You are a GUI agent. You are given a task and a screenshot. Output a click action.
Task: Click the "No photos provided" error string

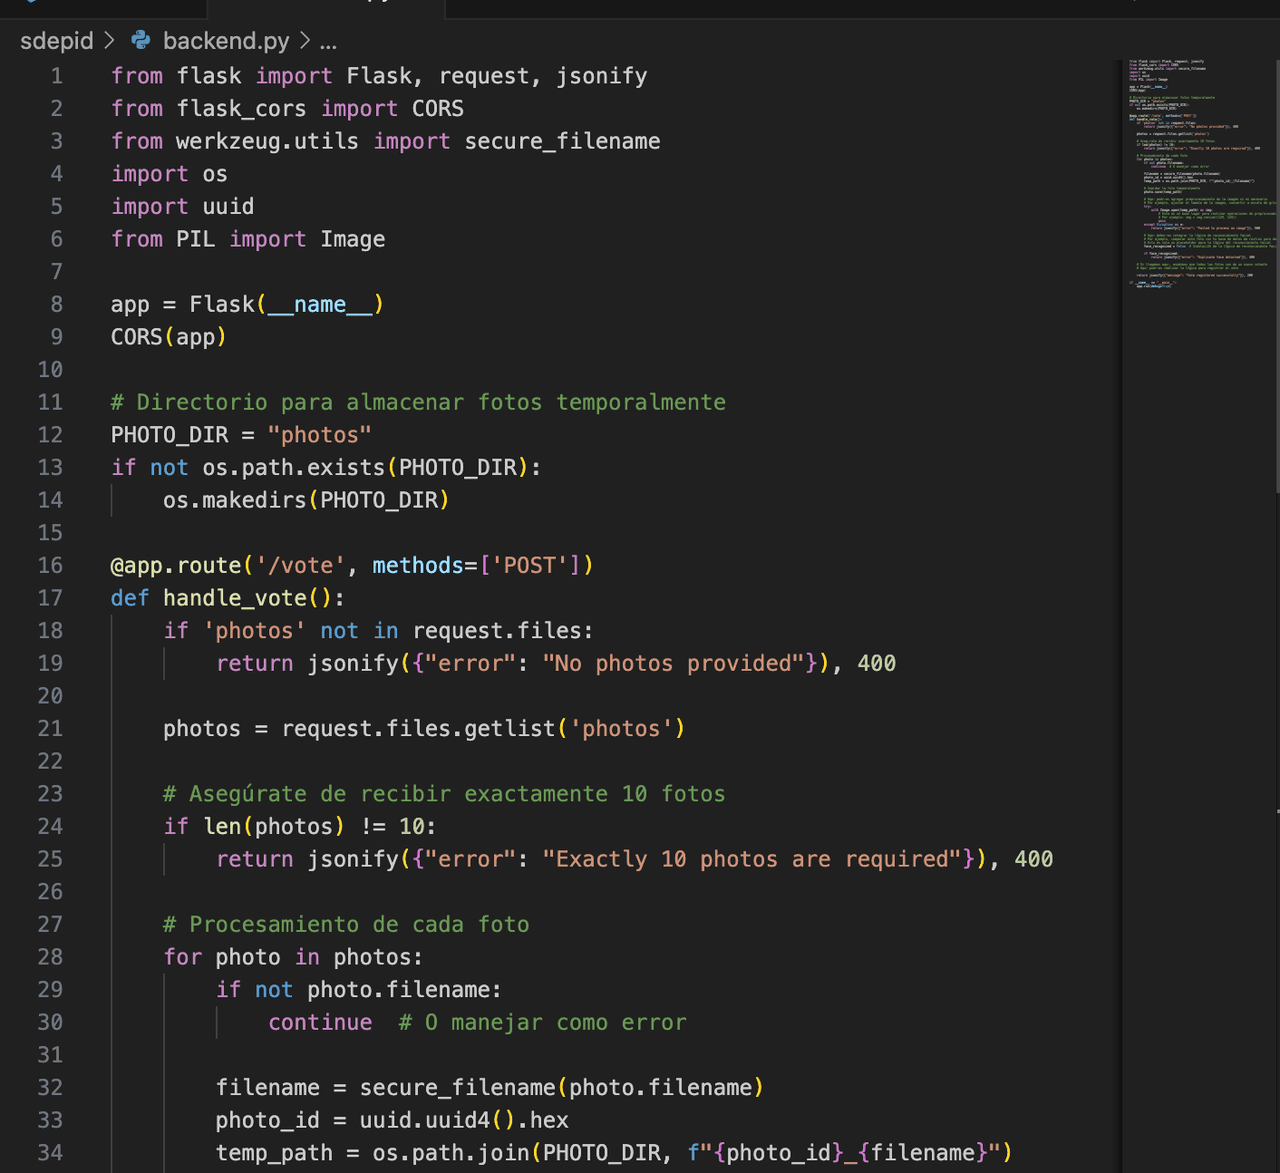pos(673,664)
